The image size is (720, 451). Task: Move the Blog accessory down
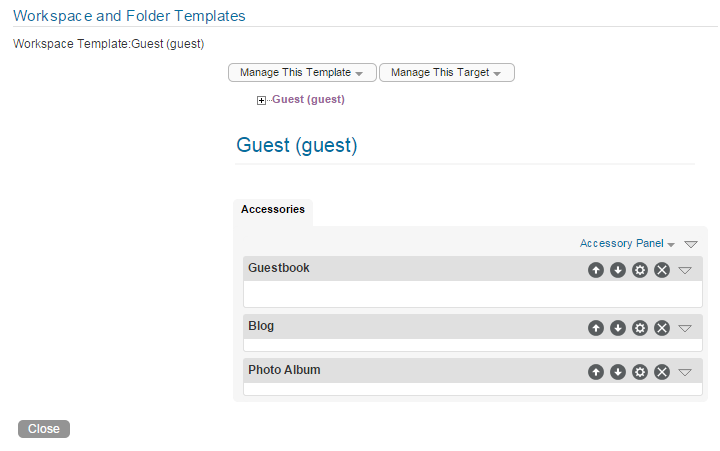pyautogui.click(x=618, y=328)
